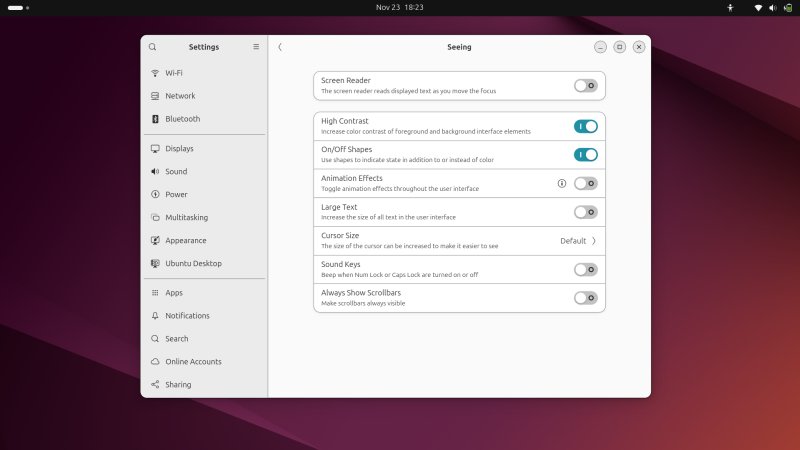800x450 pixels.
Task: Open Cursor Size options chevron
Action: [594, 241]
